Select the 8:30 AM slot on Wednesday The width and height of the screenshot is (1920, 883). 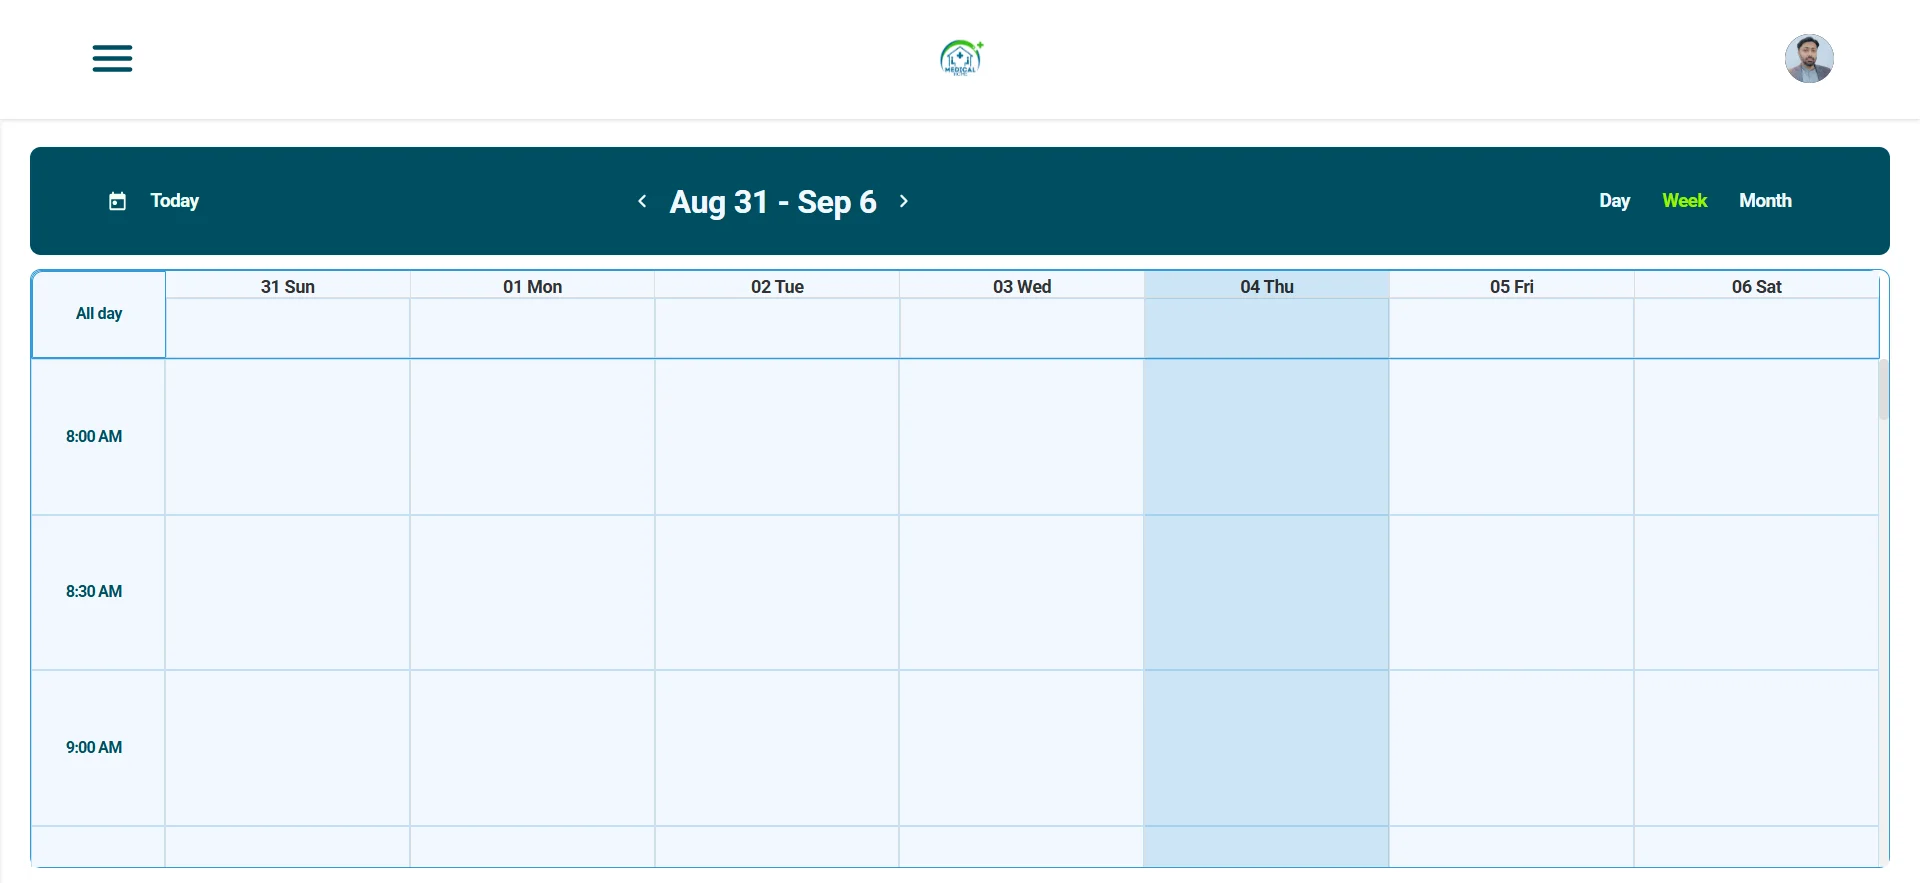(1021, 592)
